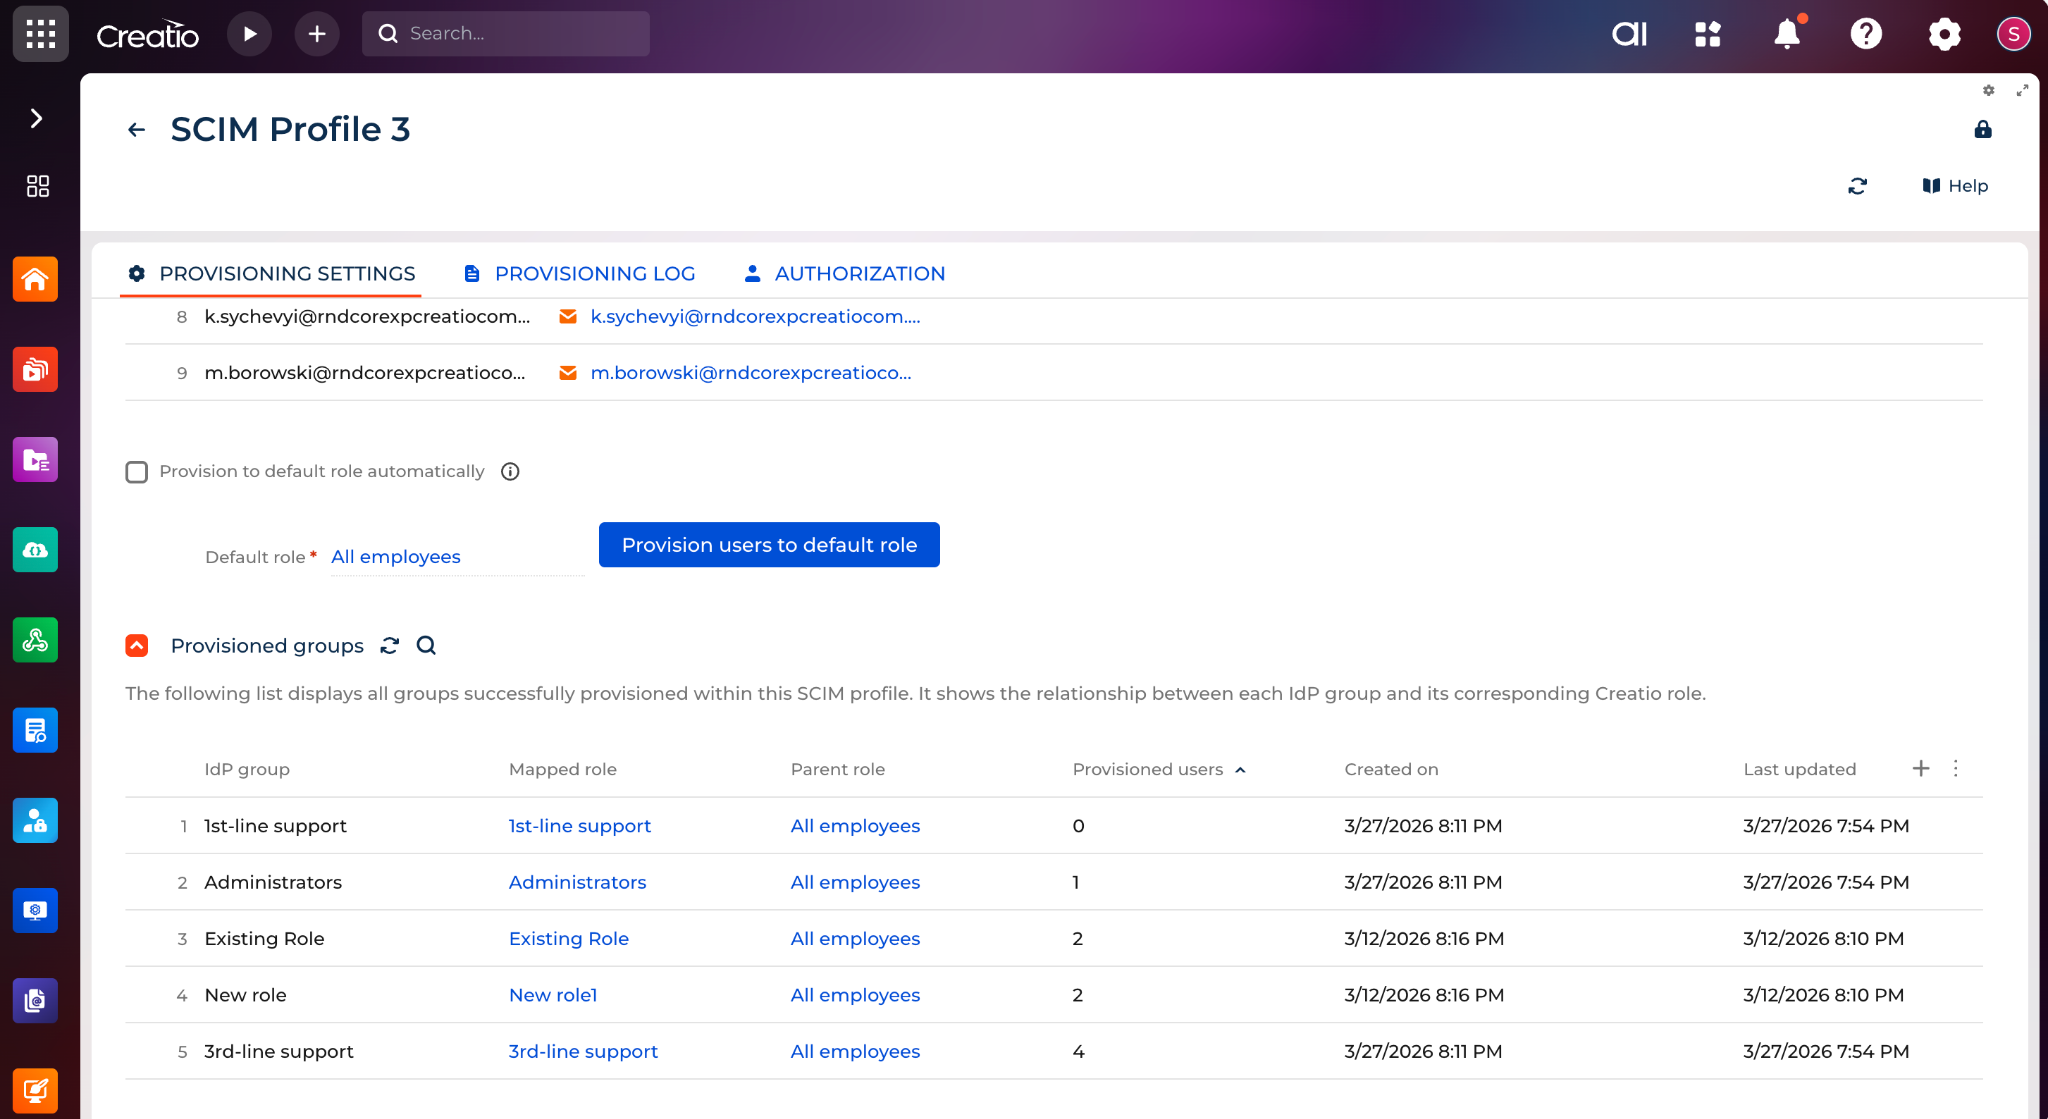Open the 3rd-line support mapped role link
This screenshot has height=1119, width=2048.
click(x=583, y=1051)
